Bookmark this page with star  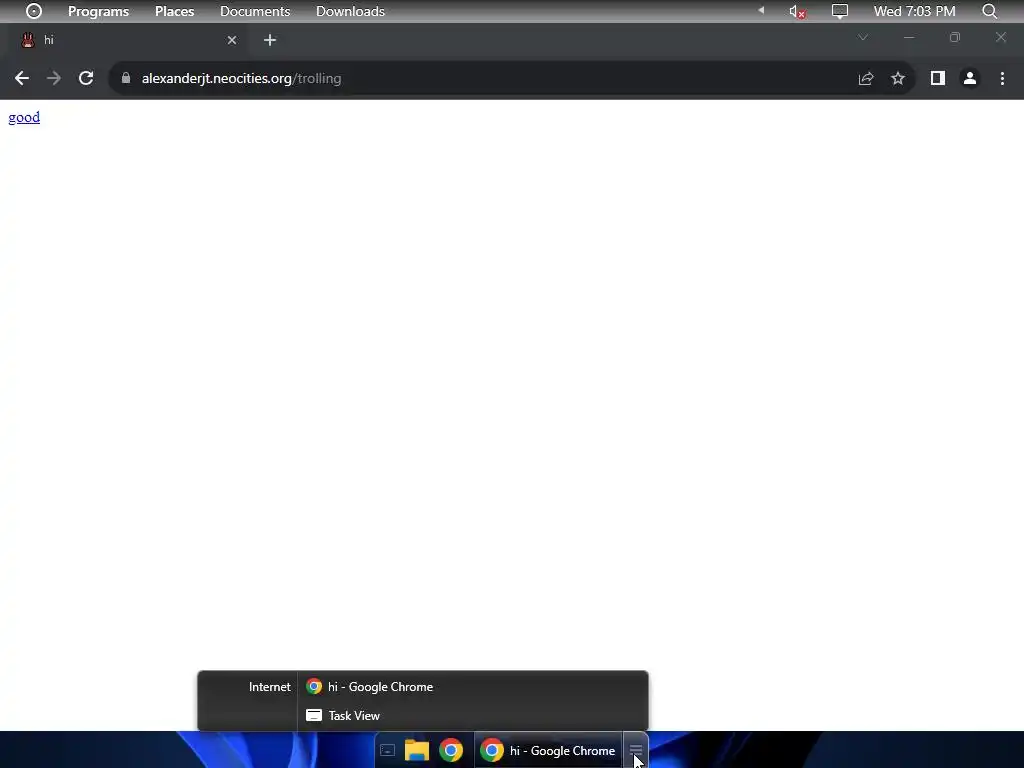click(x=898, y=78)
